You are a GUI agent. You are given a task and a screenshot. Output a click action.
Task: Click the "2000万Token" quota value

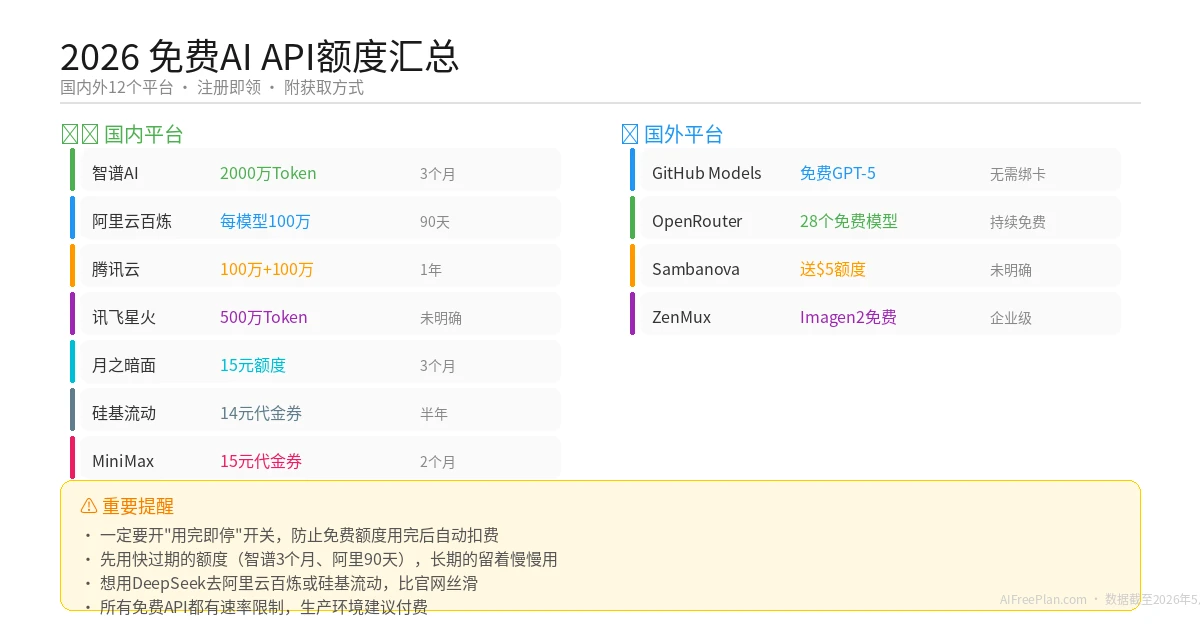pos(268,173)
